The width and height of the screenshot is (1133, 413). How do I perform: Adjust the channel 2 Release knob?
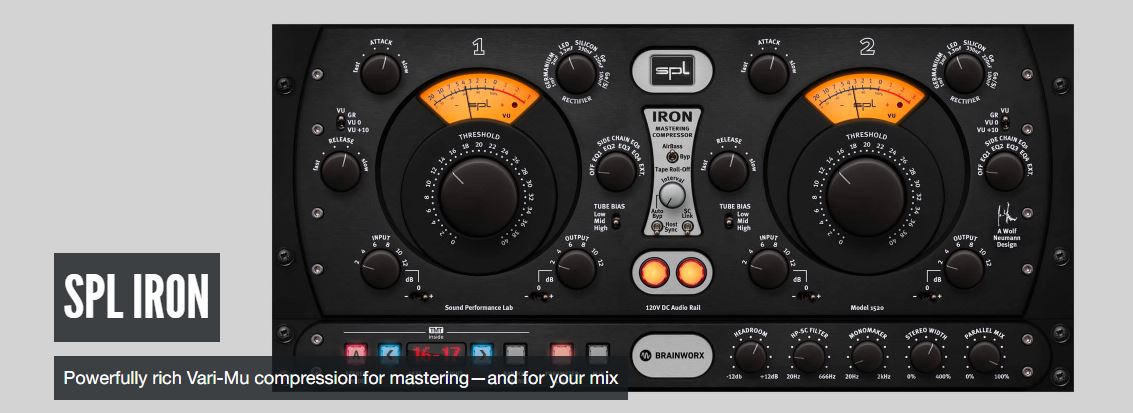point(728,171)
